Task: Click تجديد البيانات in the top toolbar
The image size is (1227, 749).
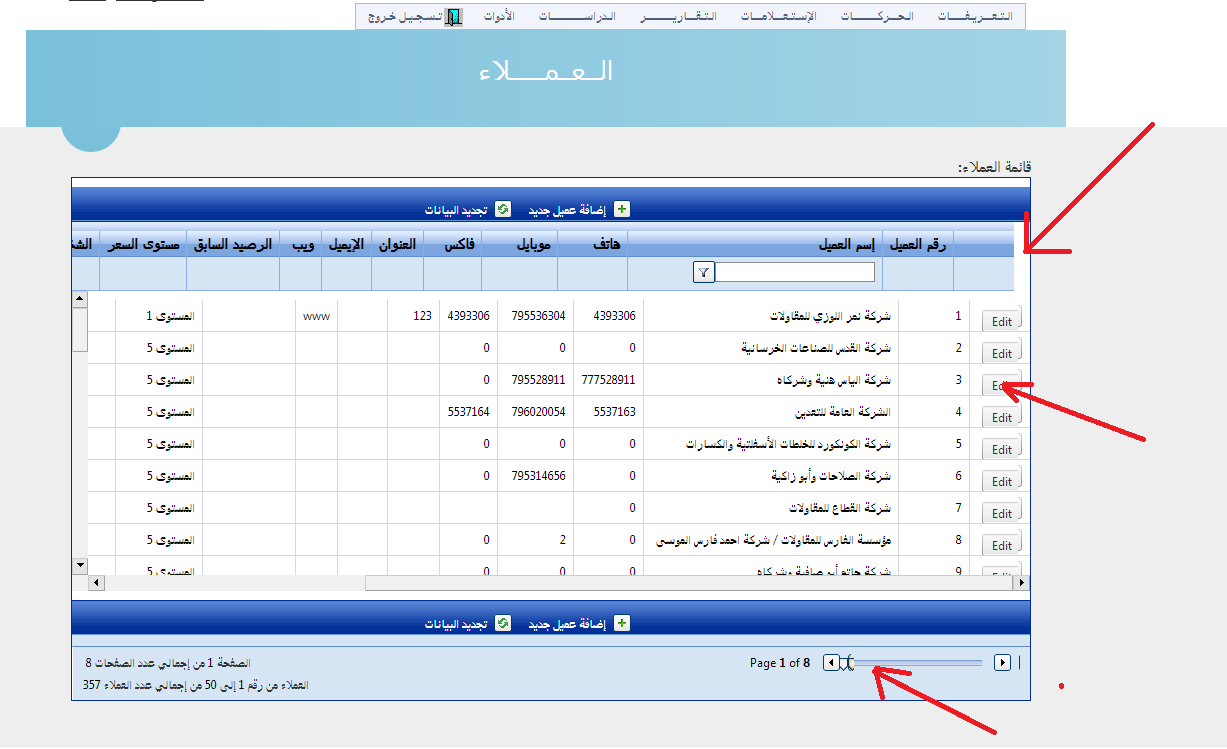Action: [x=455, y=210]
